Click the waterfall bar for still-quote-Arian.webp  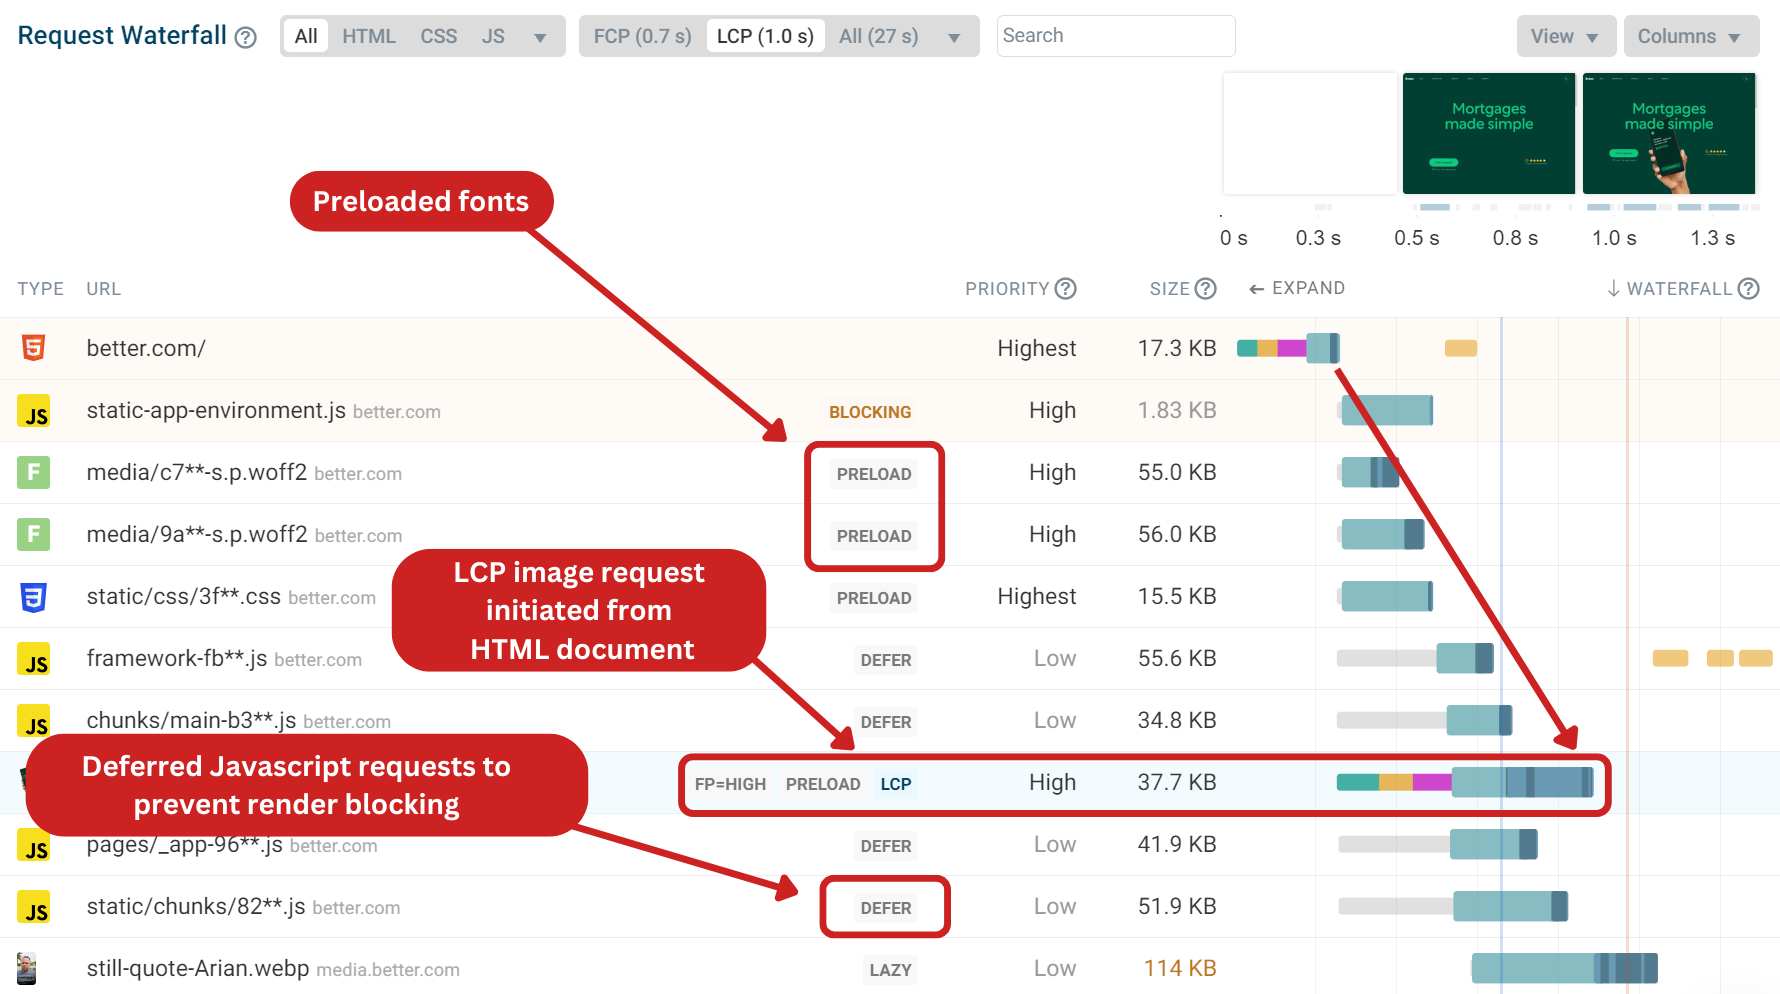(x=1565, y=968)
